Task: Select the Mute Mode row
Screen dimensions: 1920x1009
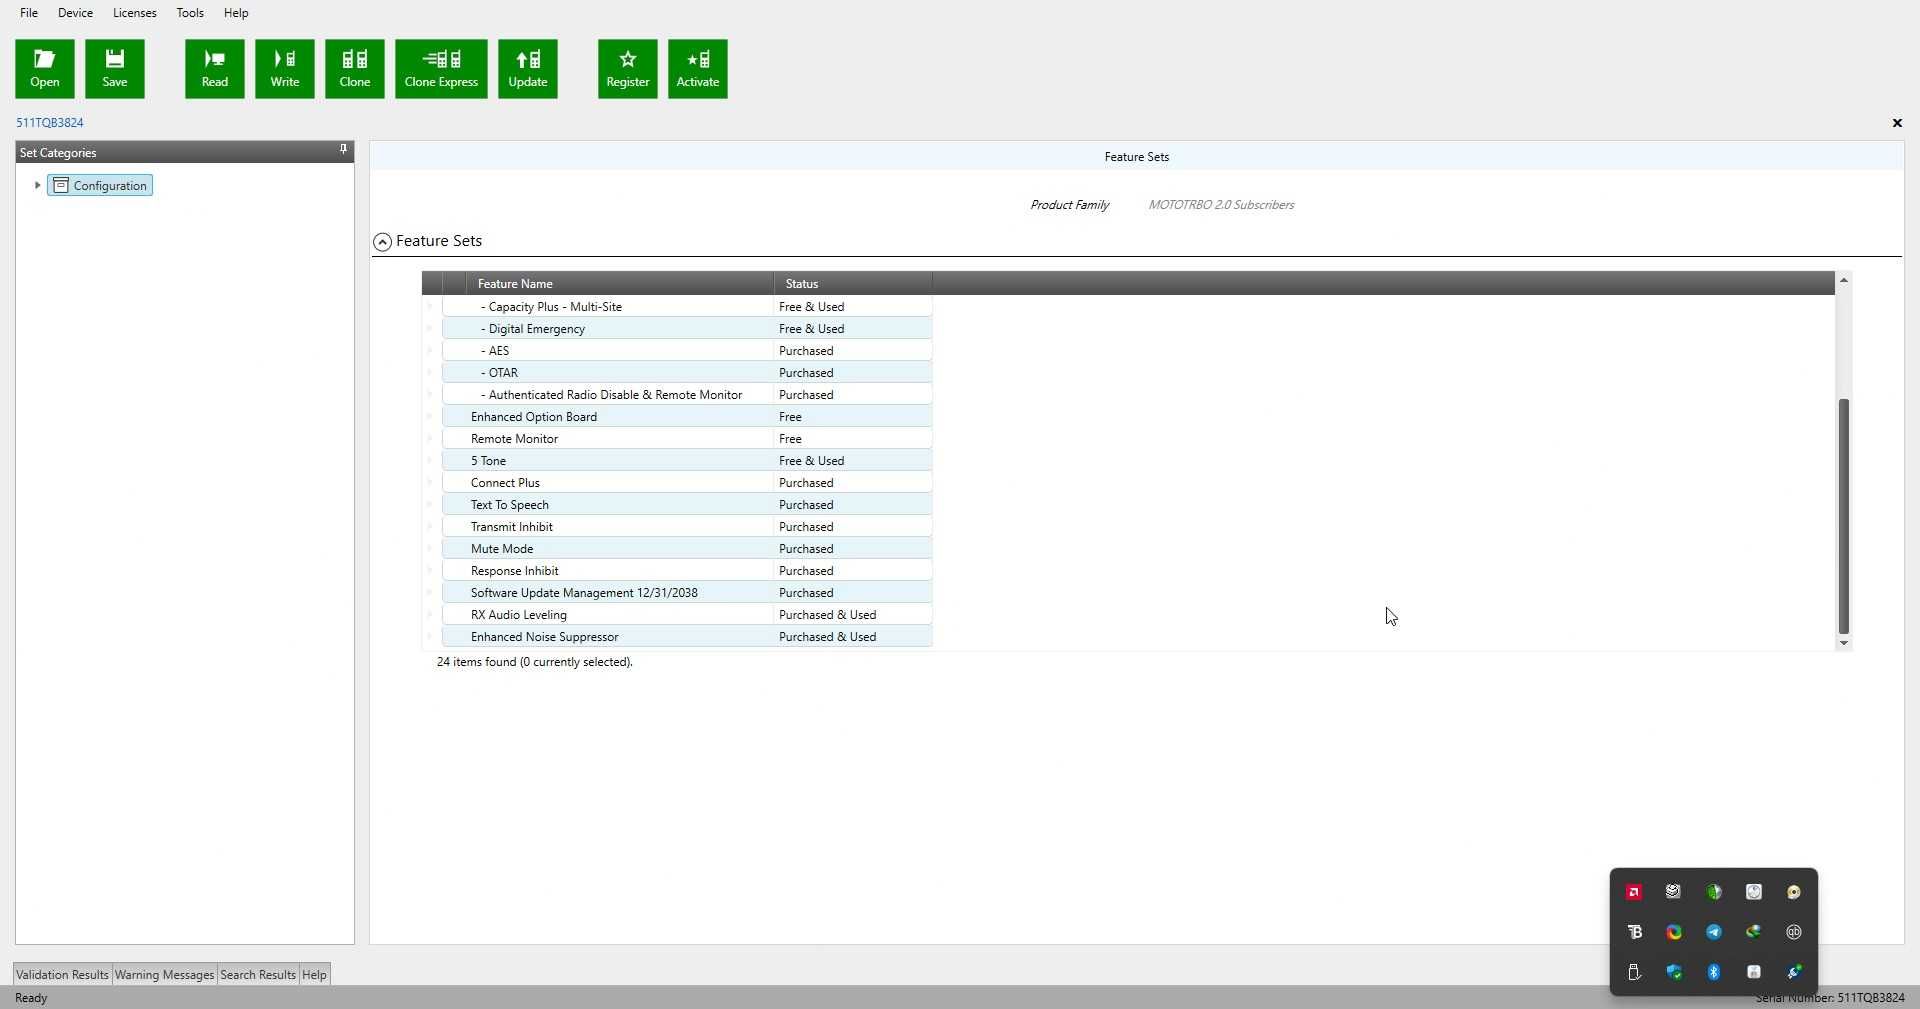Action: pos(687,549)
